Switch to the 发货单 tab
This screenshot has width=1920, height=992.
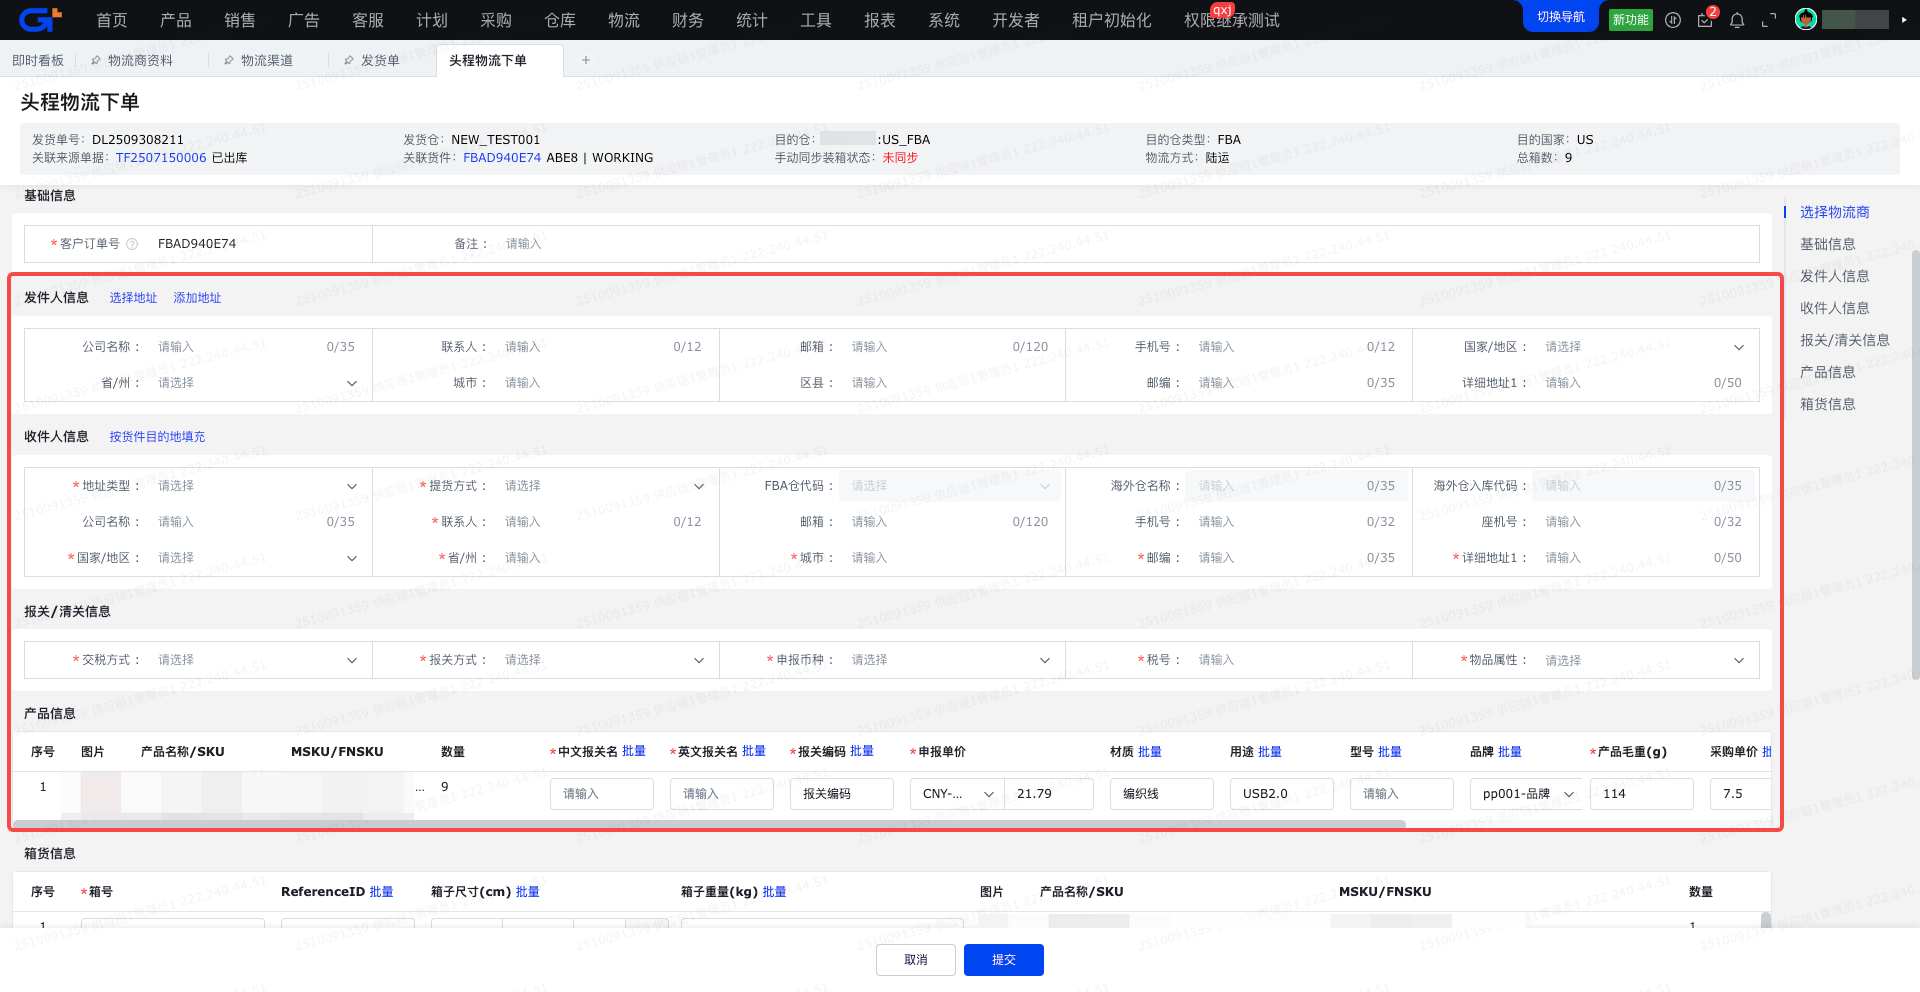coord(380,61)
